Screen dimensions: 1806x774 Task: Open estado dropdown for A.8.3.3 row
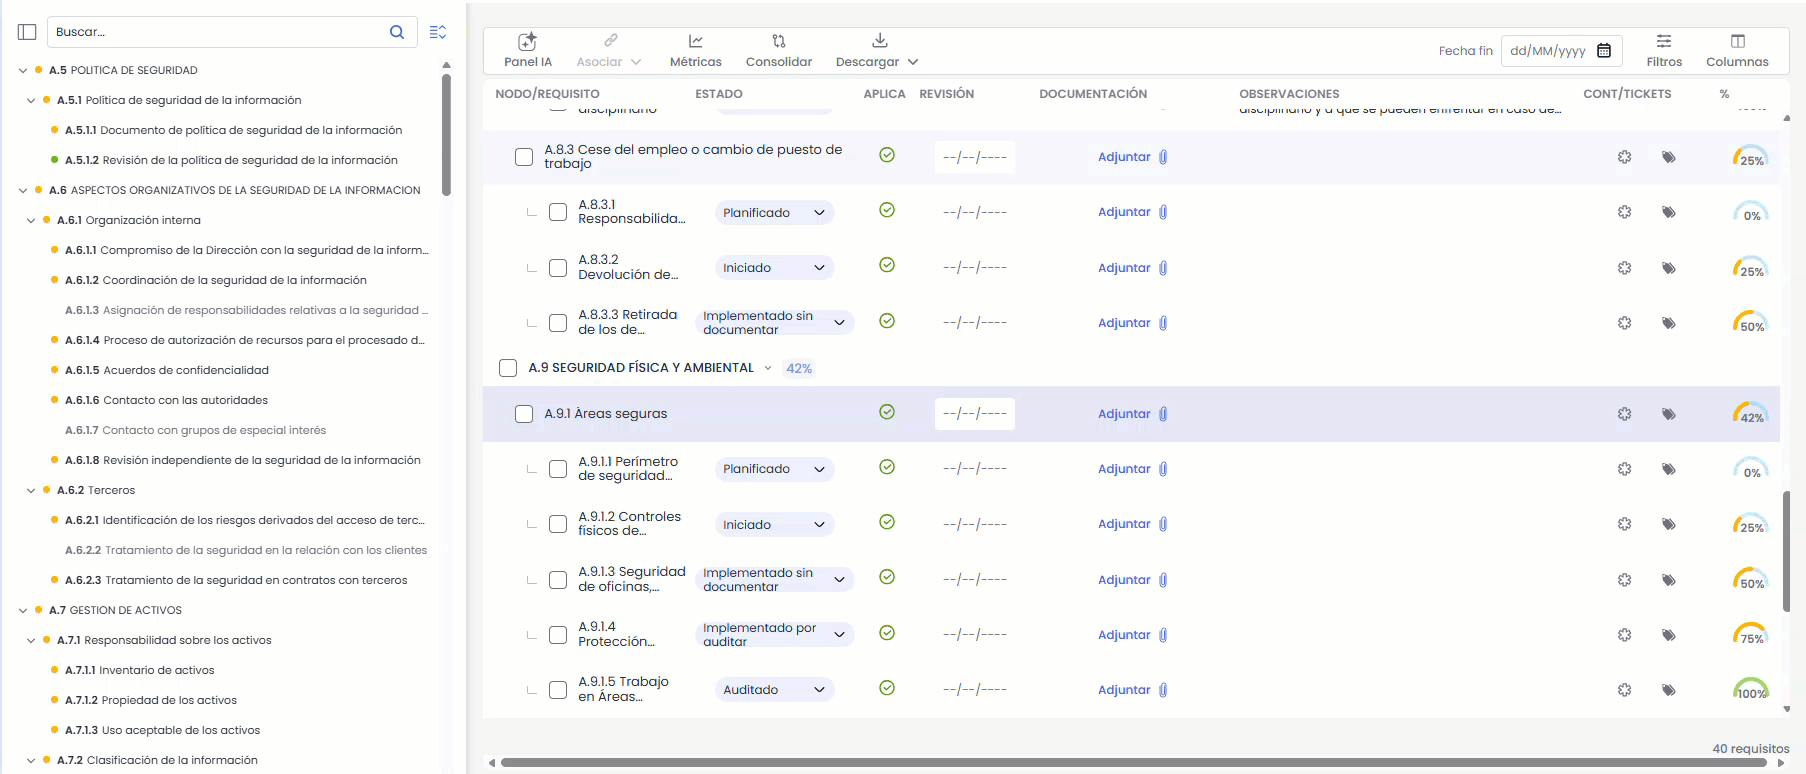pos(774,323)
